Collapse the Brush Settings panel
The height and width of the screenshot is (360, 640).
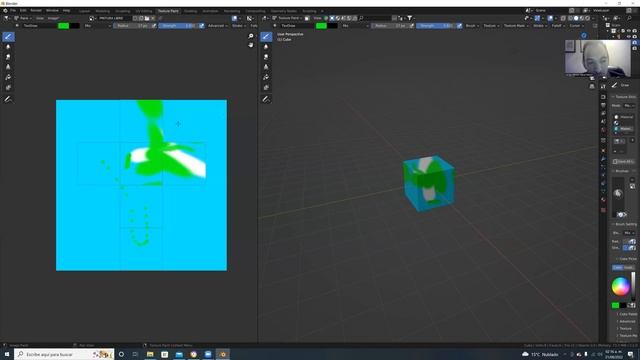[624, 224]
